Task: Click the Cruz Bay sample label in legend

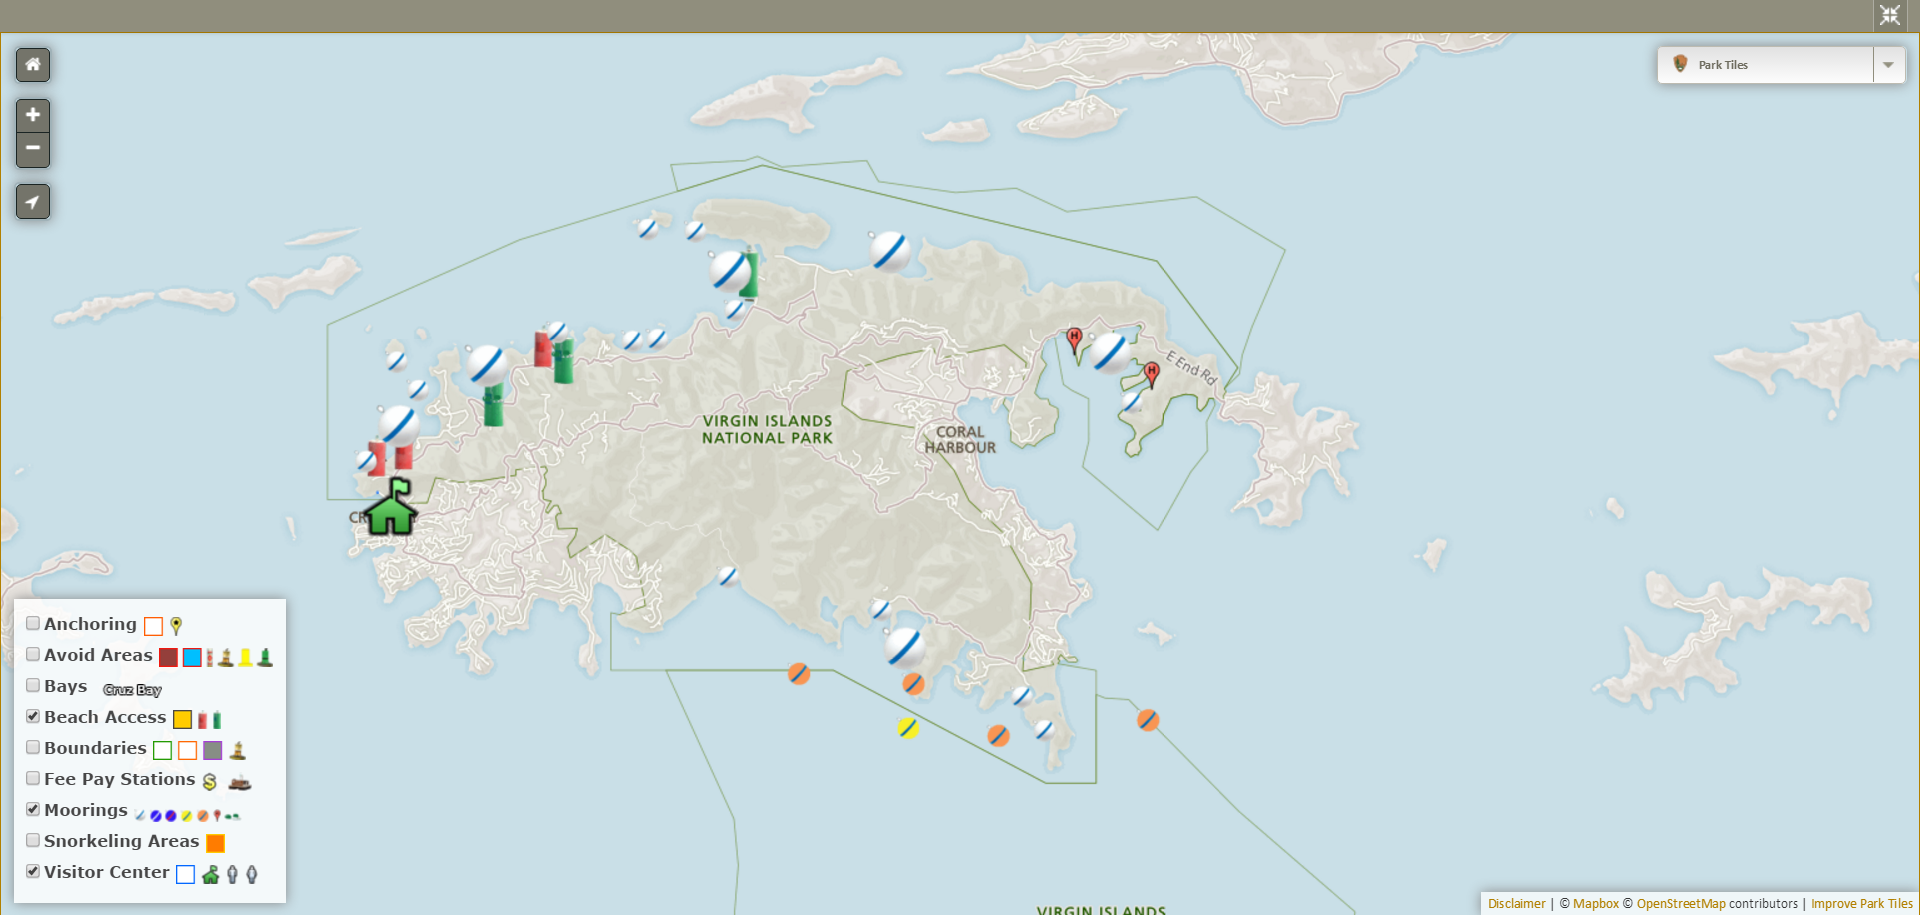Action: coord(132,690)
